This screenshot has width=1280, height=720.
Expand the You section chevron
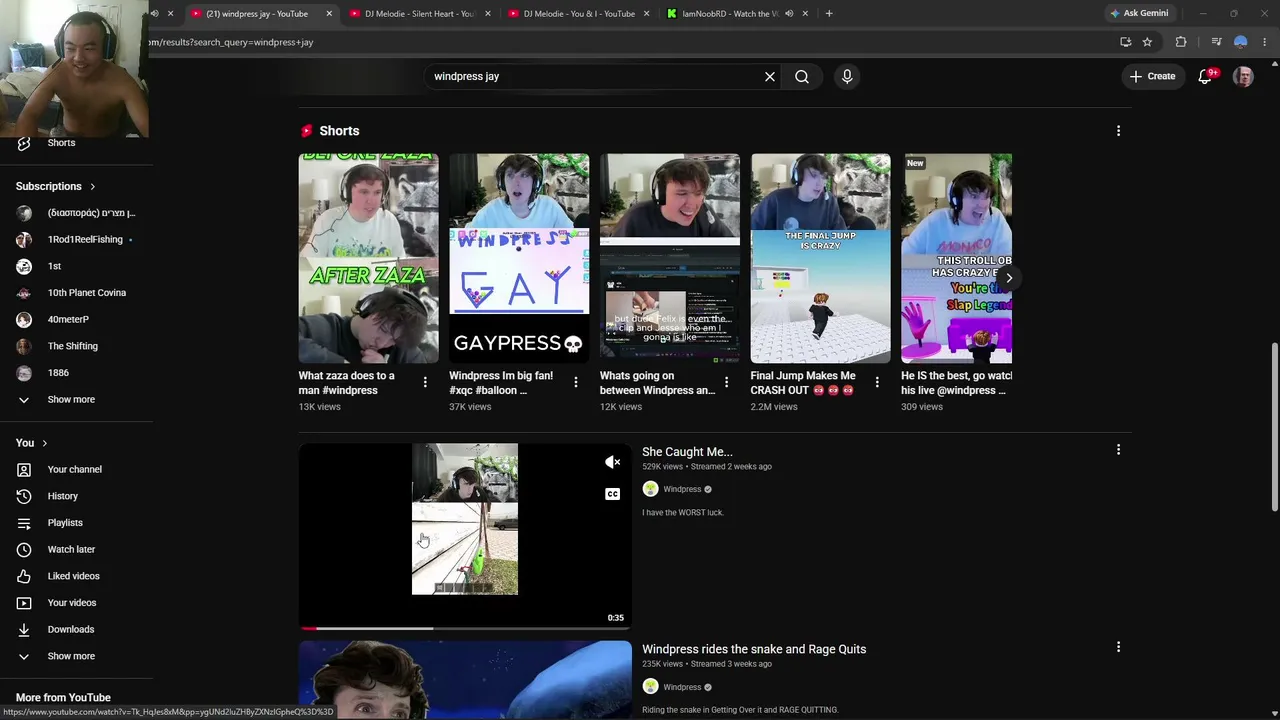(44, 443)
